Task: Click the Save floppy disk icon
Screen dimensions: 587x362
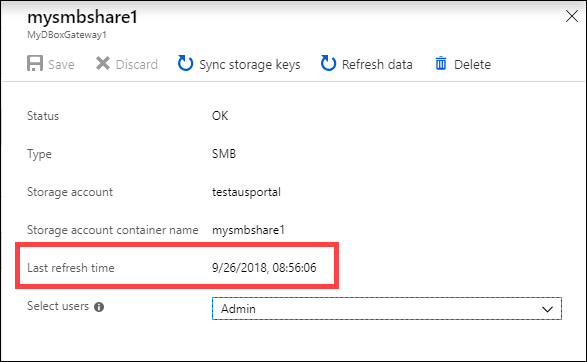Action: point(35,63)
